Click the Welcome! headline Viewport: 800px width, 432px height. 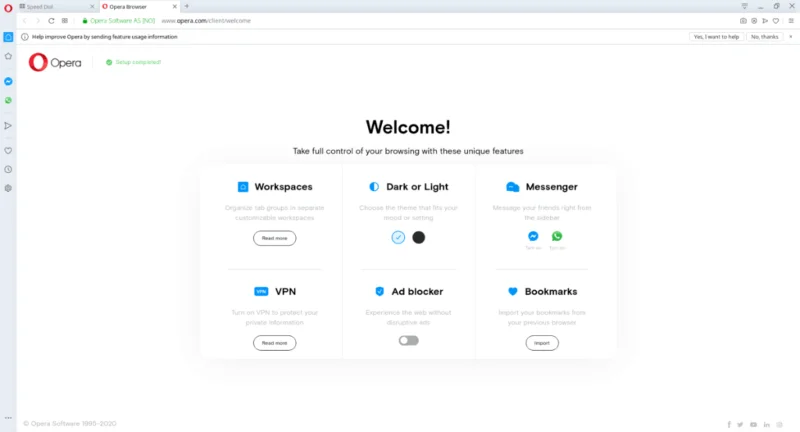tap(408, 127)
